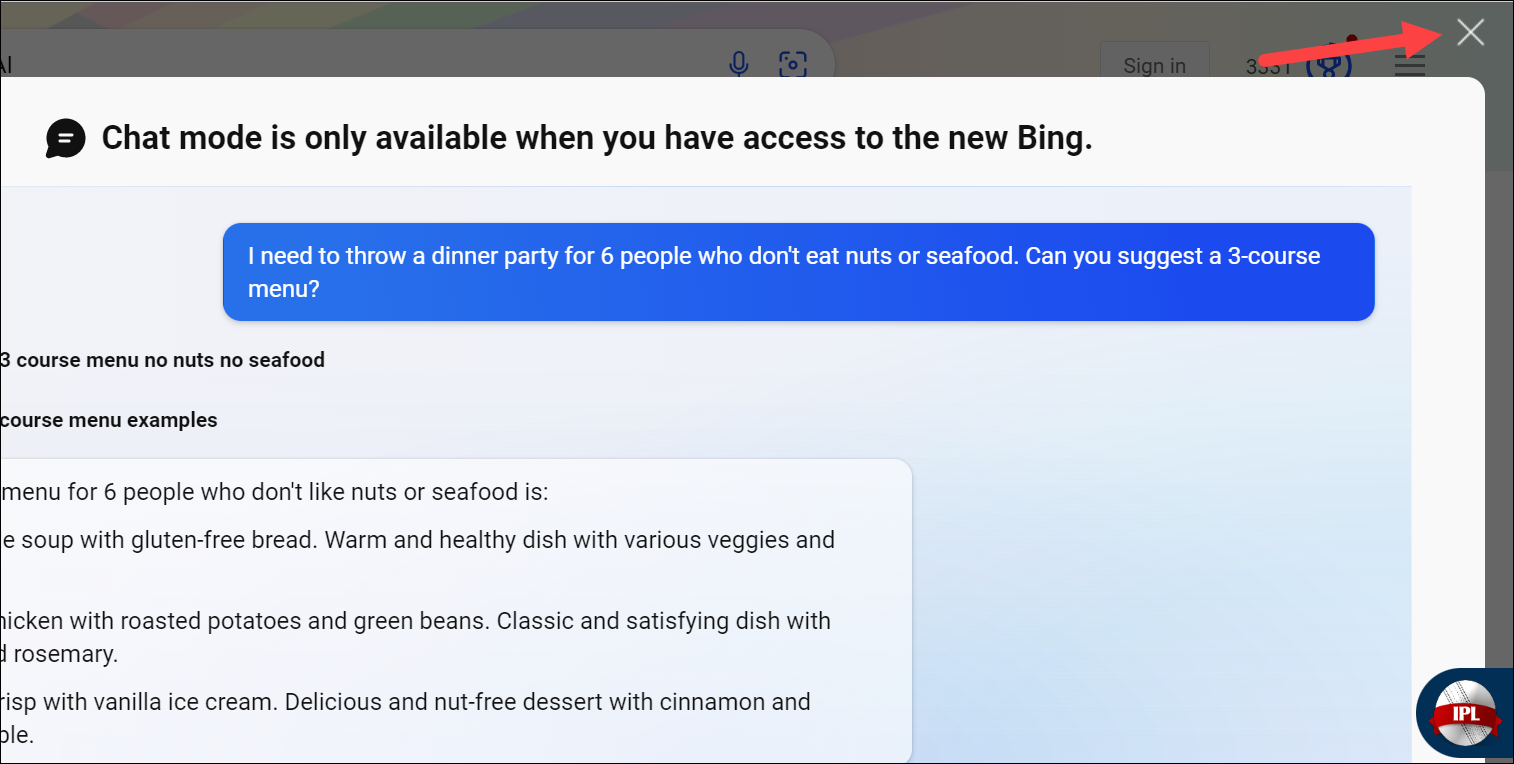Image resolution: width=1514 pixels, height=764 pixels.
Task: Select the chicken with roasted potatoes line
Action: coord(415,621)
